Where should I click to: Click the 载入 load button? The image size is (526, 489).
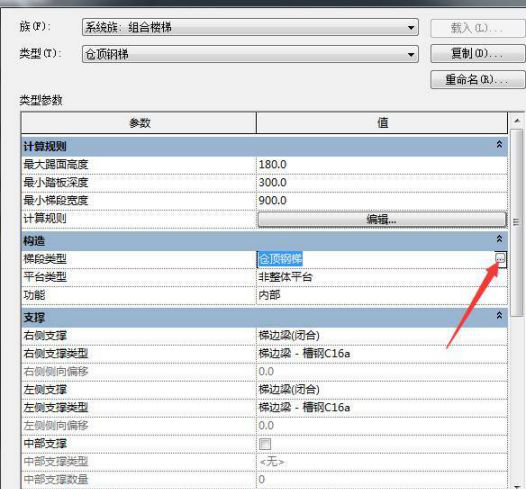(477, 28)
